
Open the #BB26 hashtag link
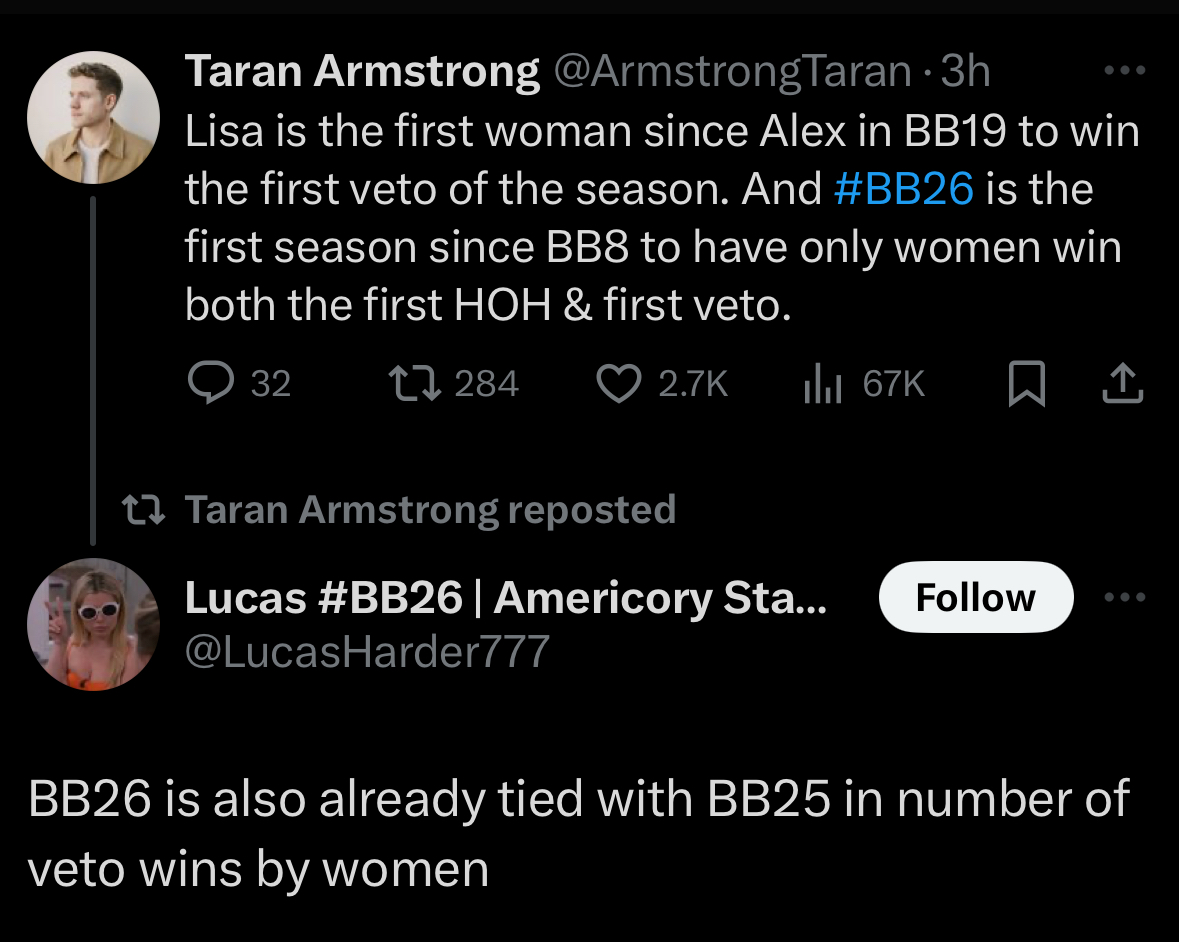click(x=904, y=188)
